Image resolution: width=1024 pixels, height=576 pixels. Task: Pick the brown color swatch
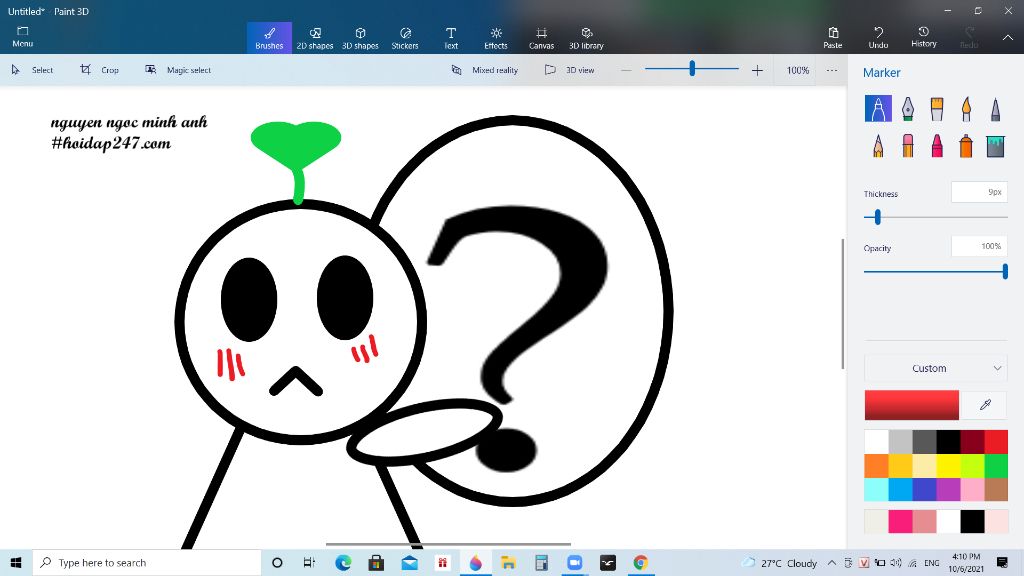996,489
